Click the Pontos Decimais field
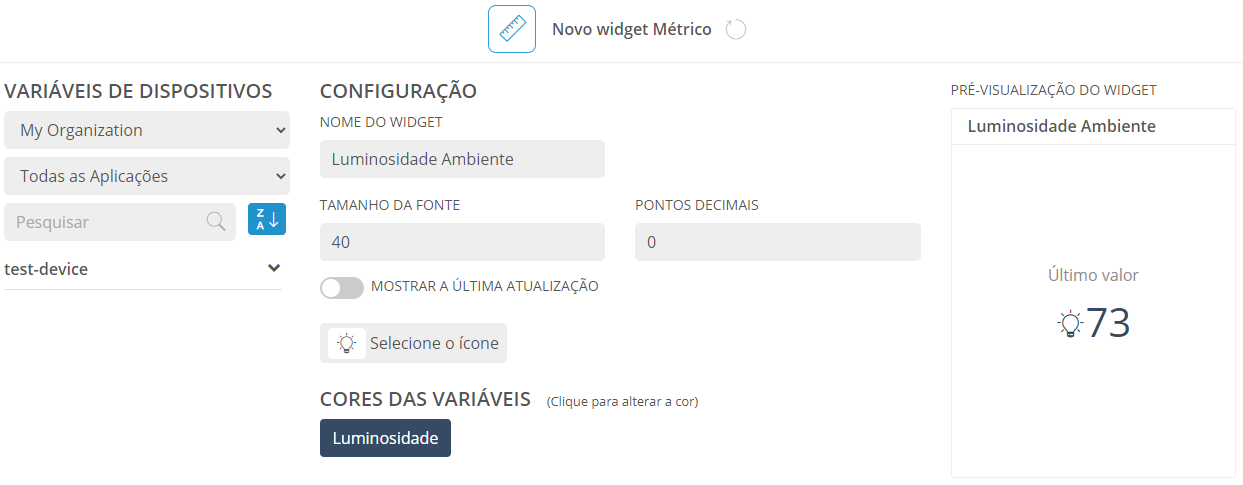The width and height of the screenshot is (1243, 485). coord(778,242)
